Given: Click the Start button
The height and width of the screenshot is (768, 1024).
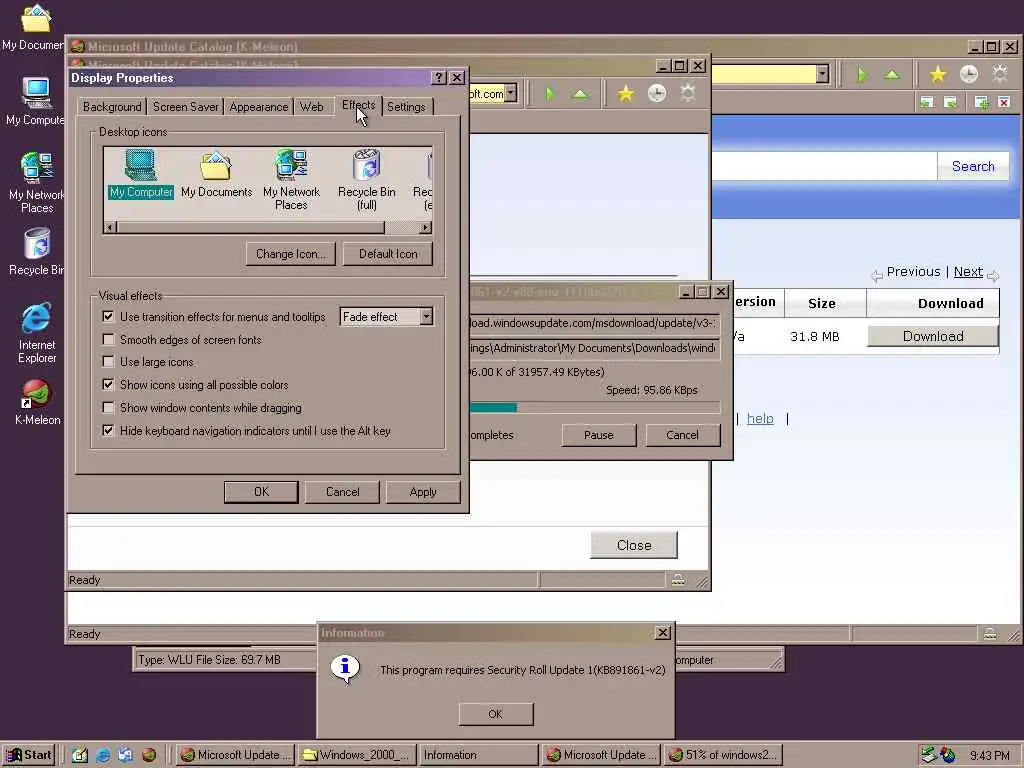Looking at the screenshot, I should (30, 755).
